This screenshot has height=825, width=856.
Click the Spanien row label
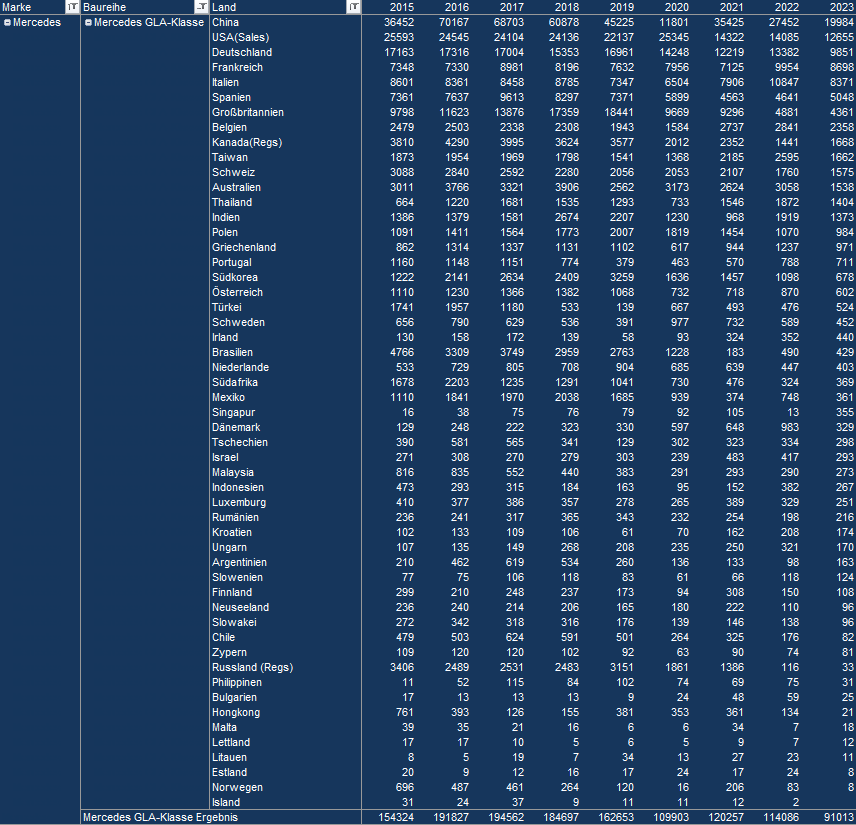point(231,97)
